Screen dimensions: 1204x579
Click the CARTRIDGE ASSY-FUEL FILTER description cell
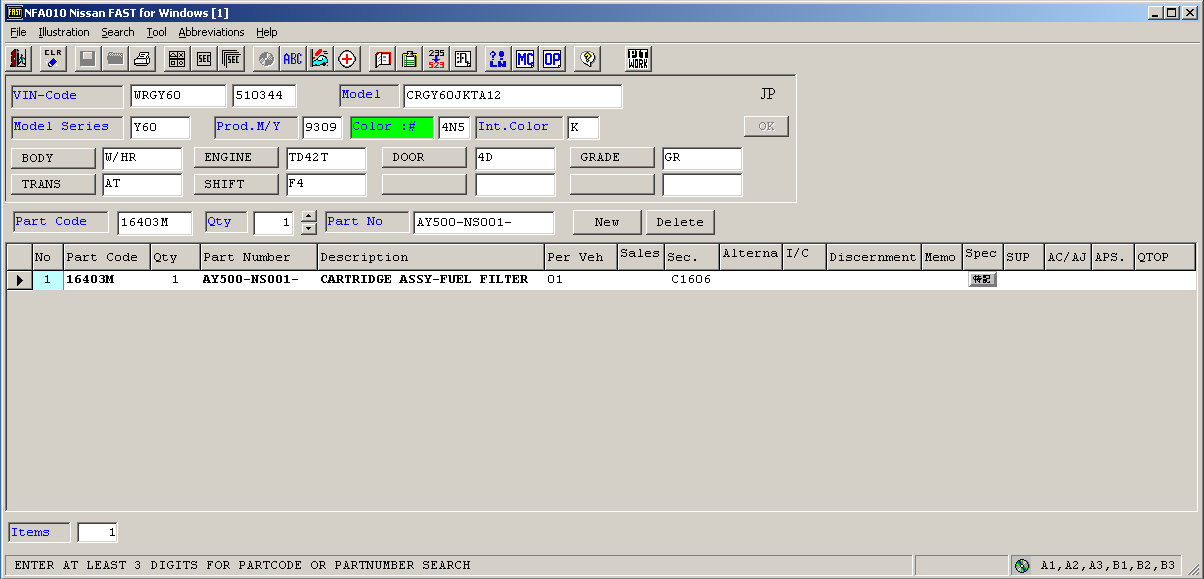click(431, 280)
